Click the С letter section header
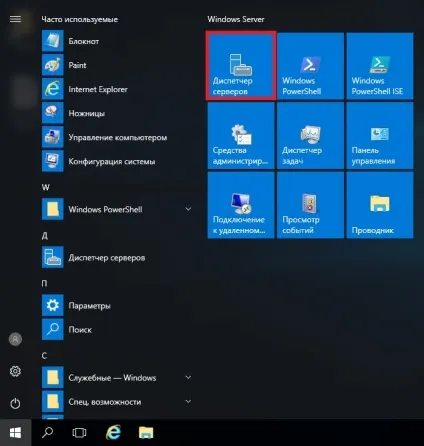This screenshot has height=446, width=424. 44,356
